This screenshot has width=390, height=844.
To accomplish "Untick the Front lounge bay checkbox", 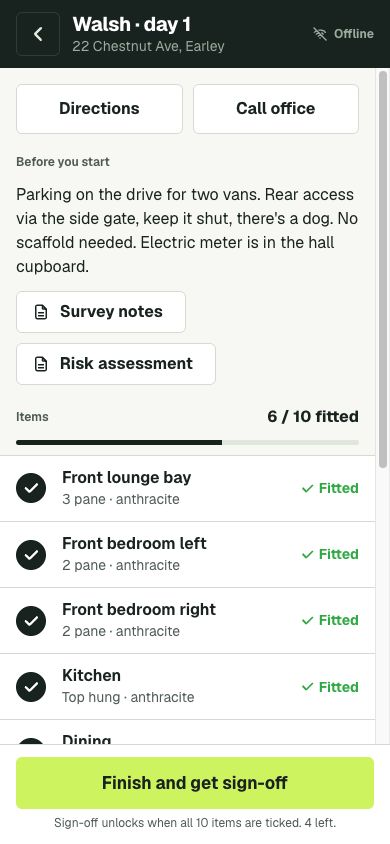I will click(x=31, y=488).
